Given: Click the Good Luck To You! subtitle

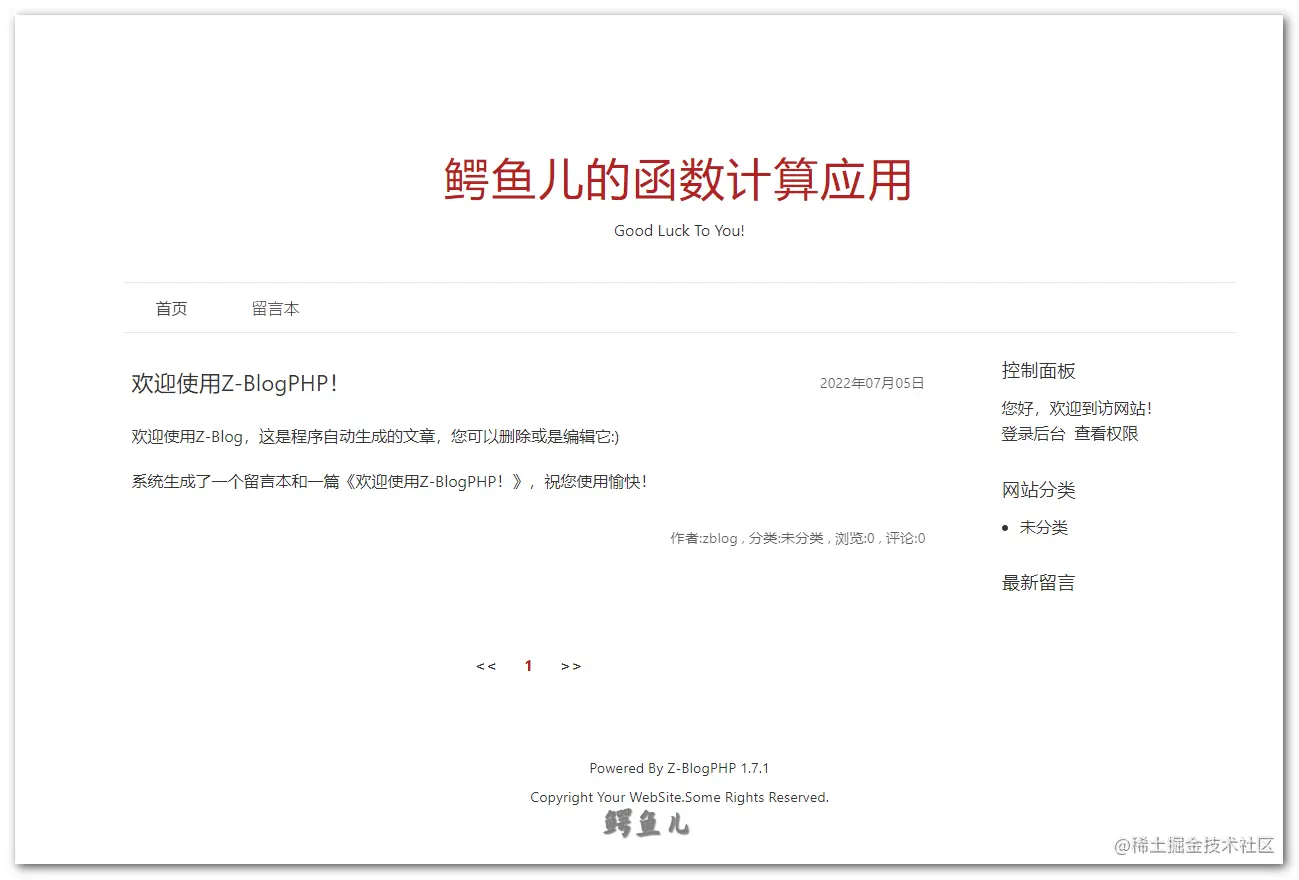Looking at the screenshot, I should pyautogui.click(x=679, y=230).
